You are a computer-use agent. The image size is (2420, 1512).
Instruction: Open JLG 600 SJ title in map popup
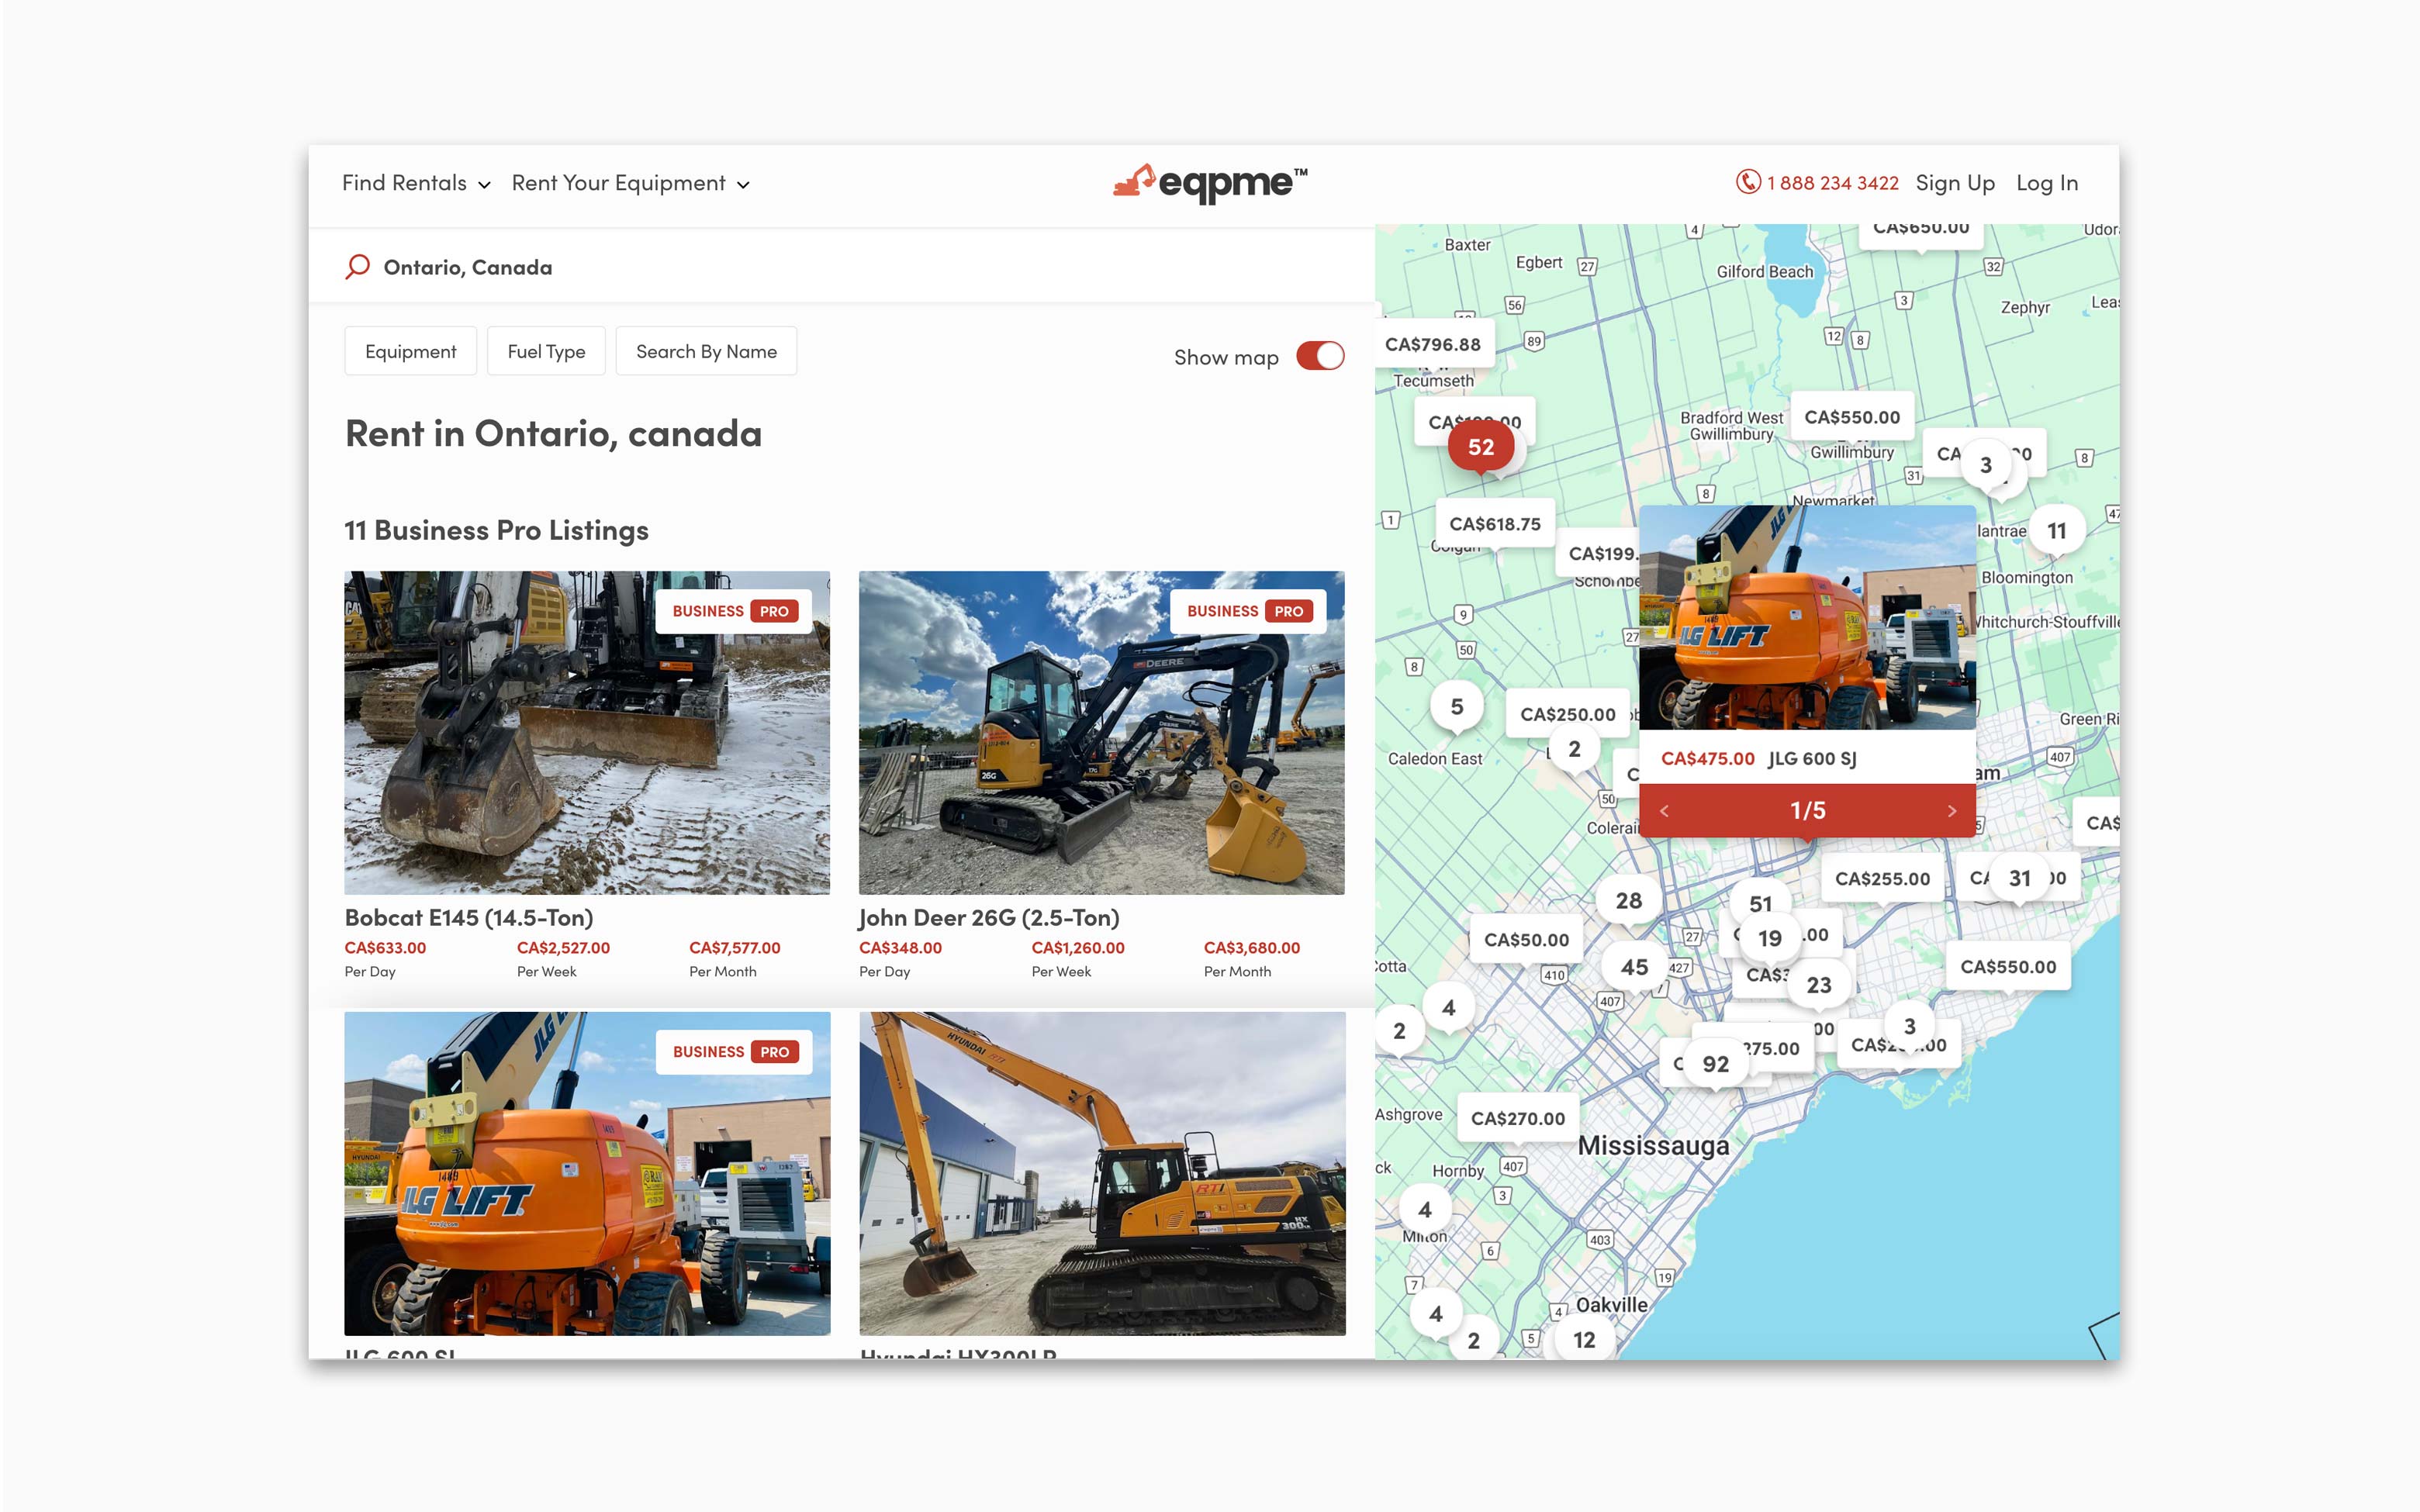(x=1812, y=758)
